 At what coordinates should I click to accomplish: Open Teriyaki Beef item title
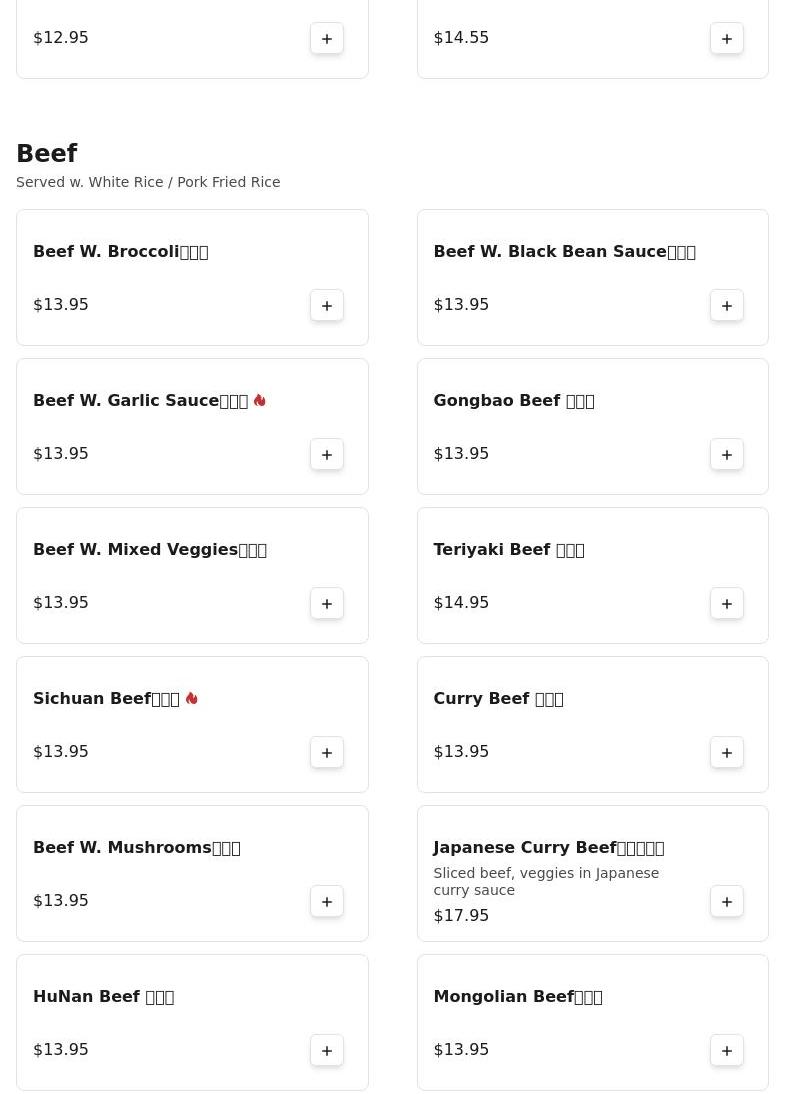508,550
